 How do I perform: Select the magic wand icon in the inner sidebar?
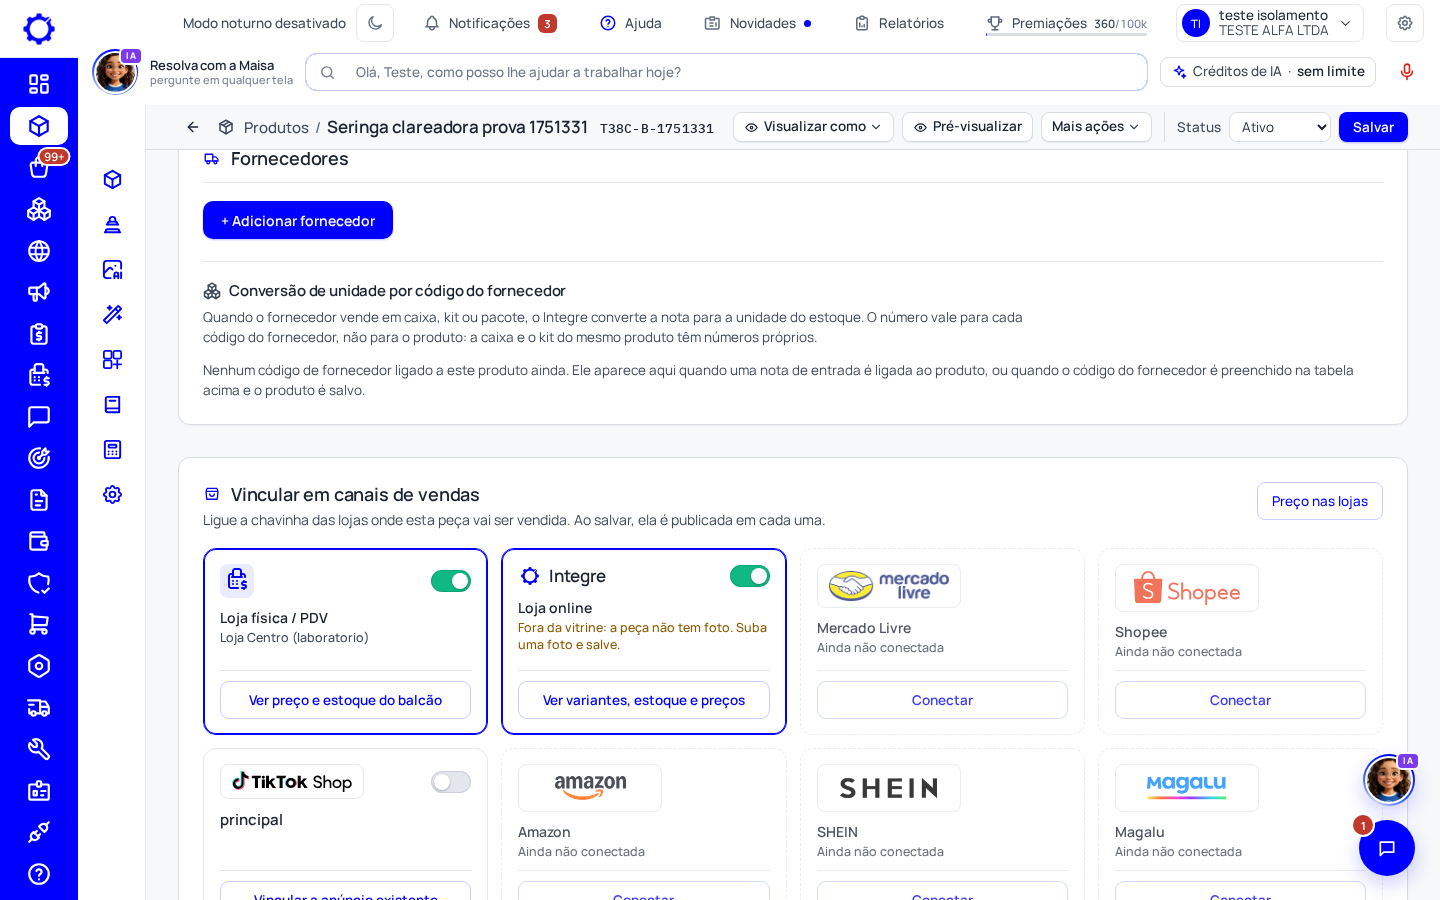point(113,314)
